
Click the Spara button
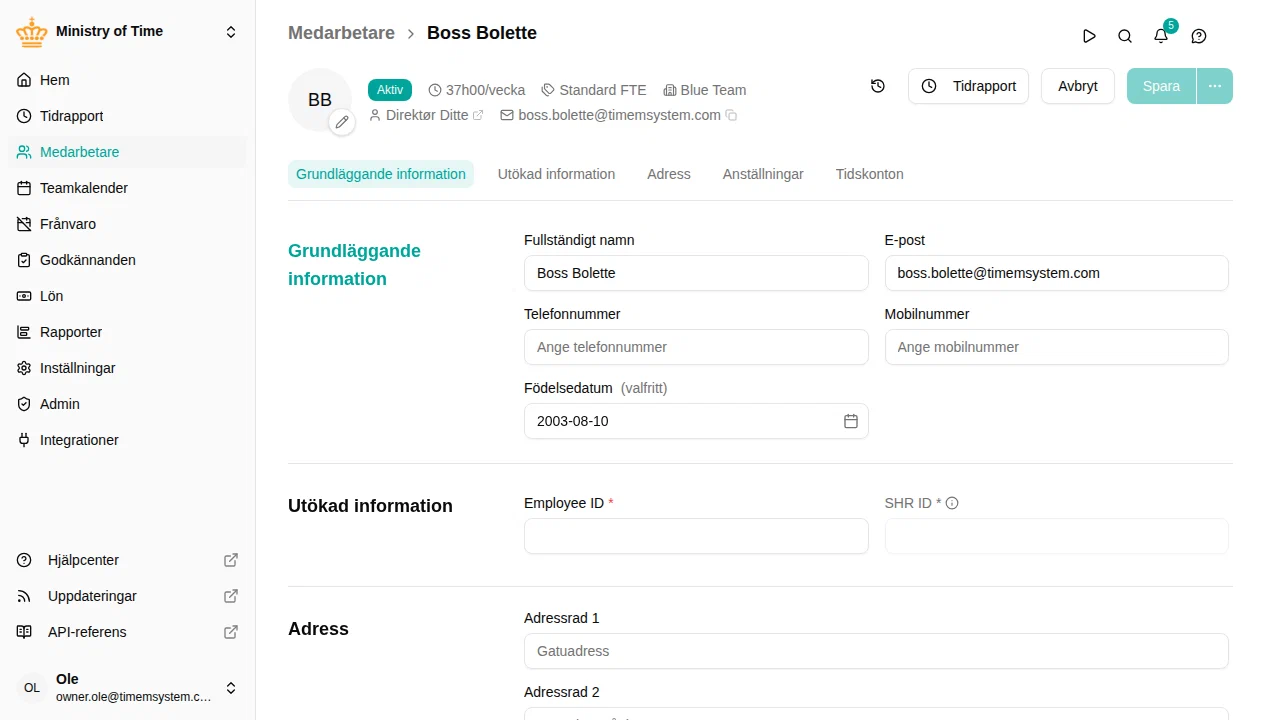pyautogui.click(x=1161, y=86)
